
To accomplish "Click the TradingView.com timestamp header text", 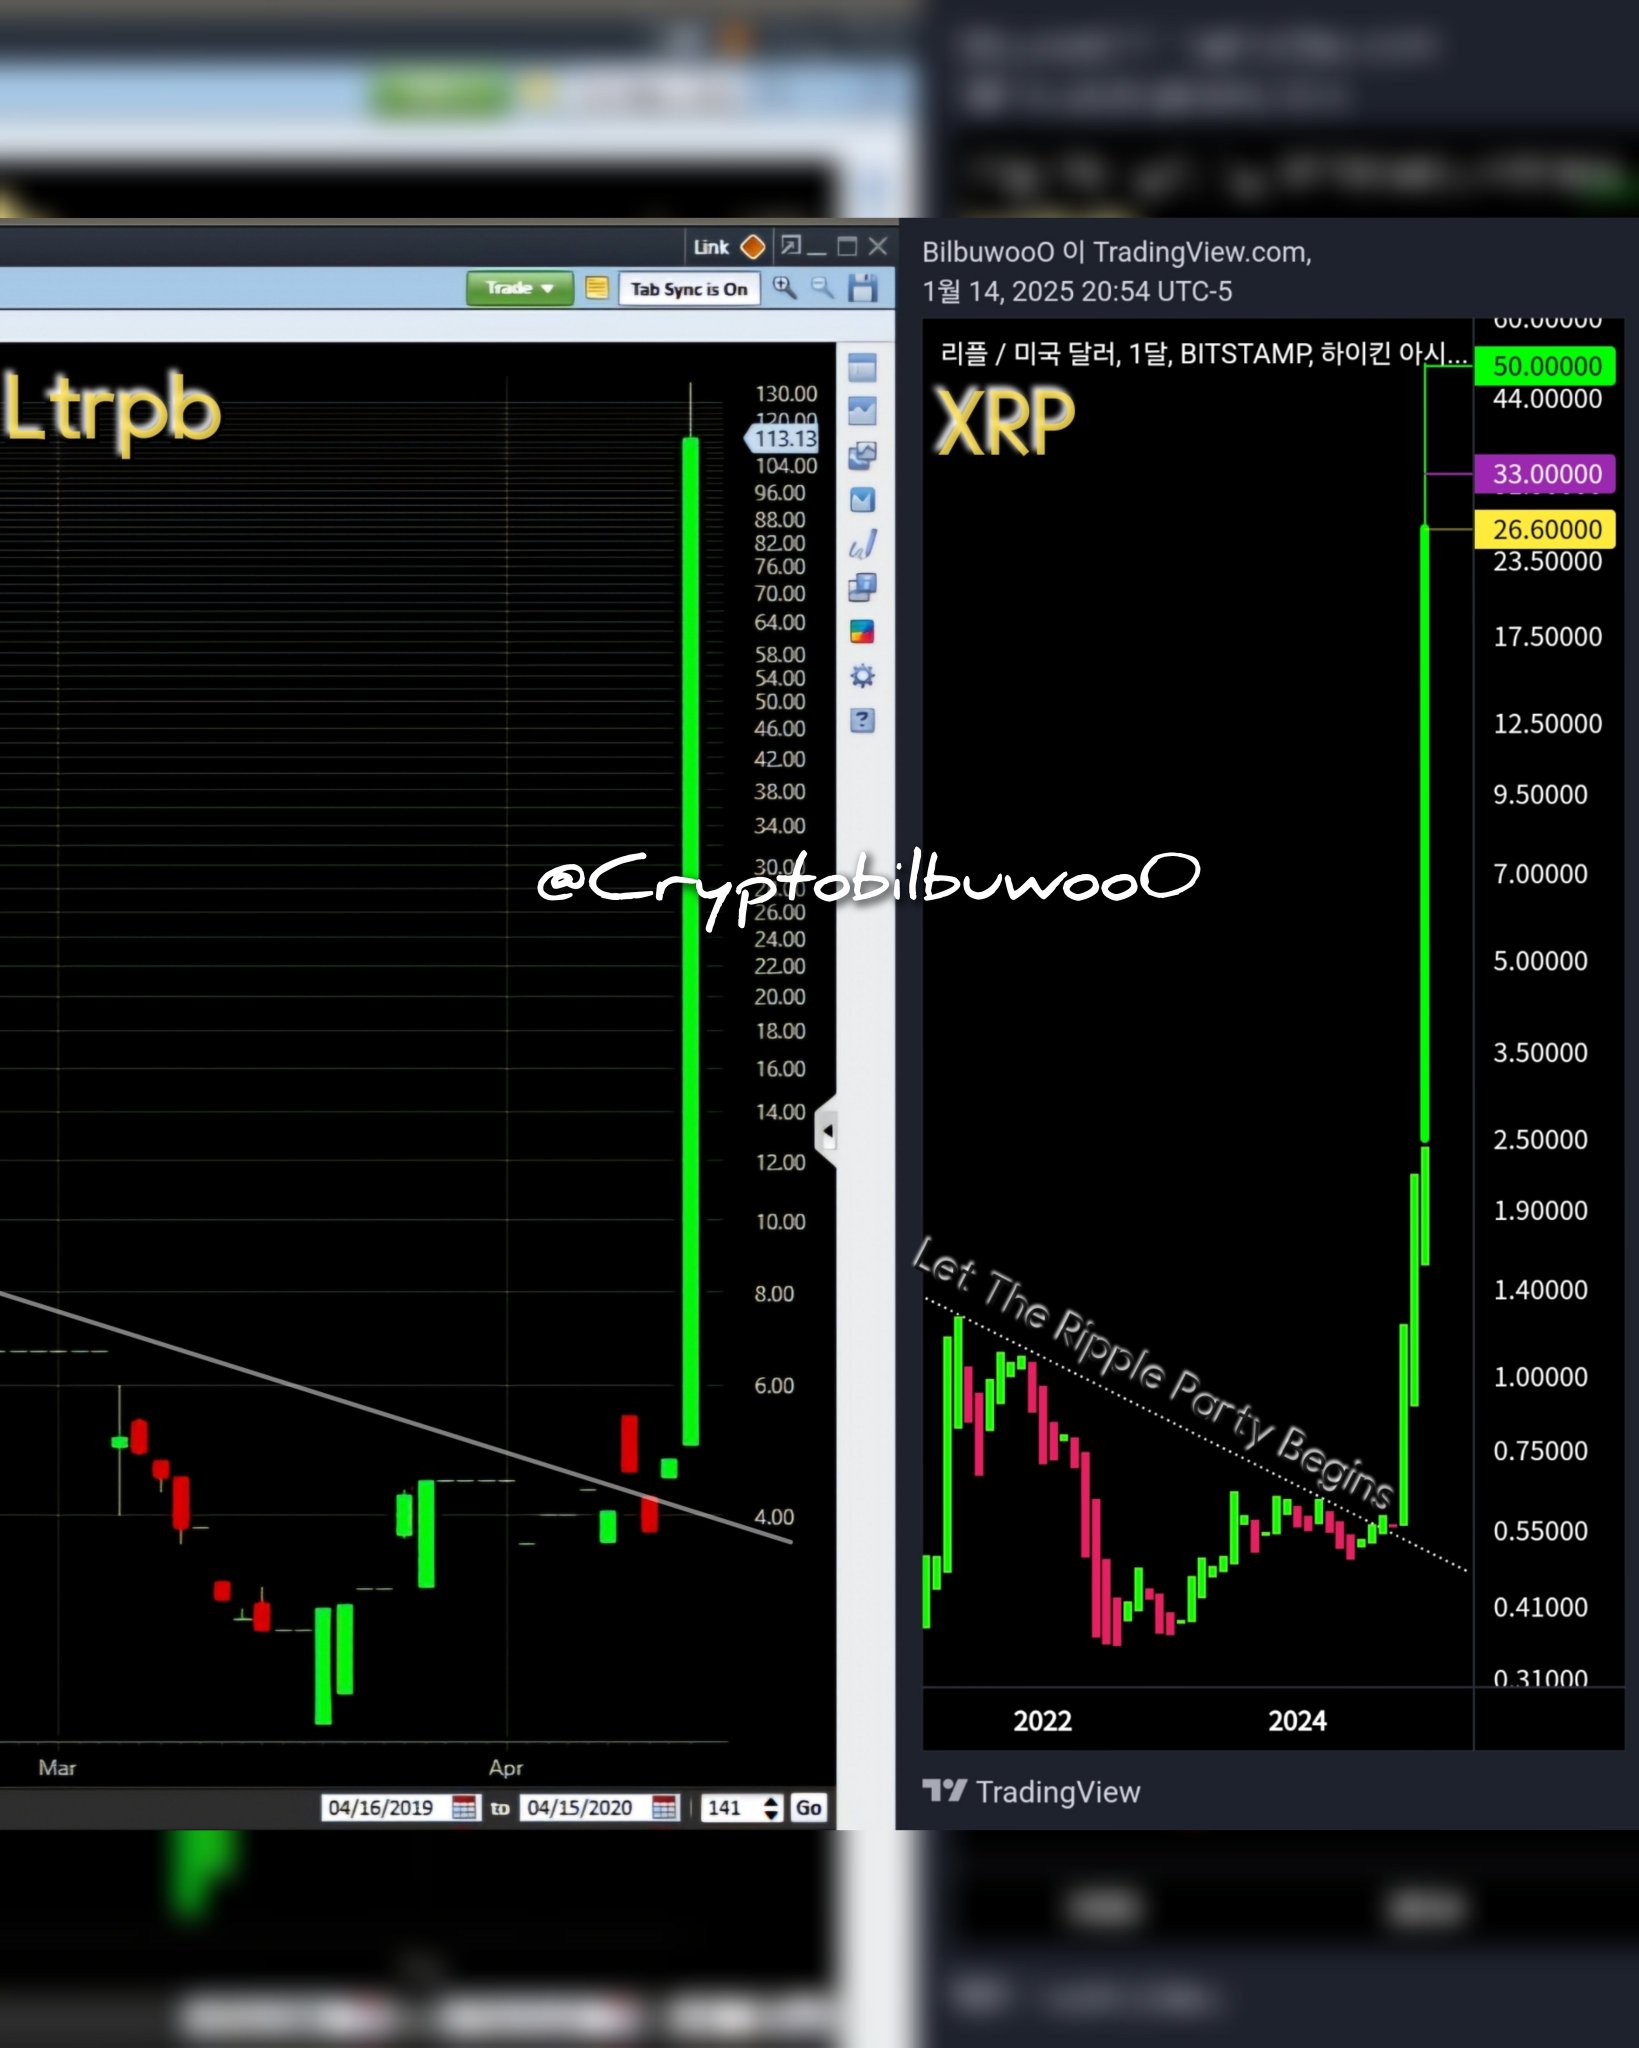I will pos(1116,271).
